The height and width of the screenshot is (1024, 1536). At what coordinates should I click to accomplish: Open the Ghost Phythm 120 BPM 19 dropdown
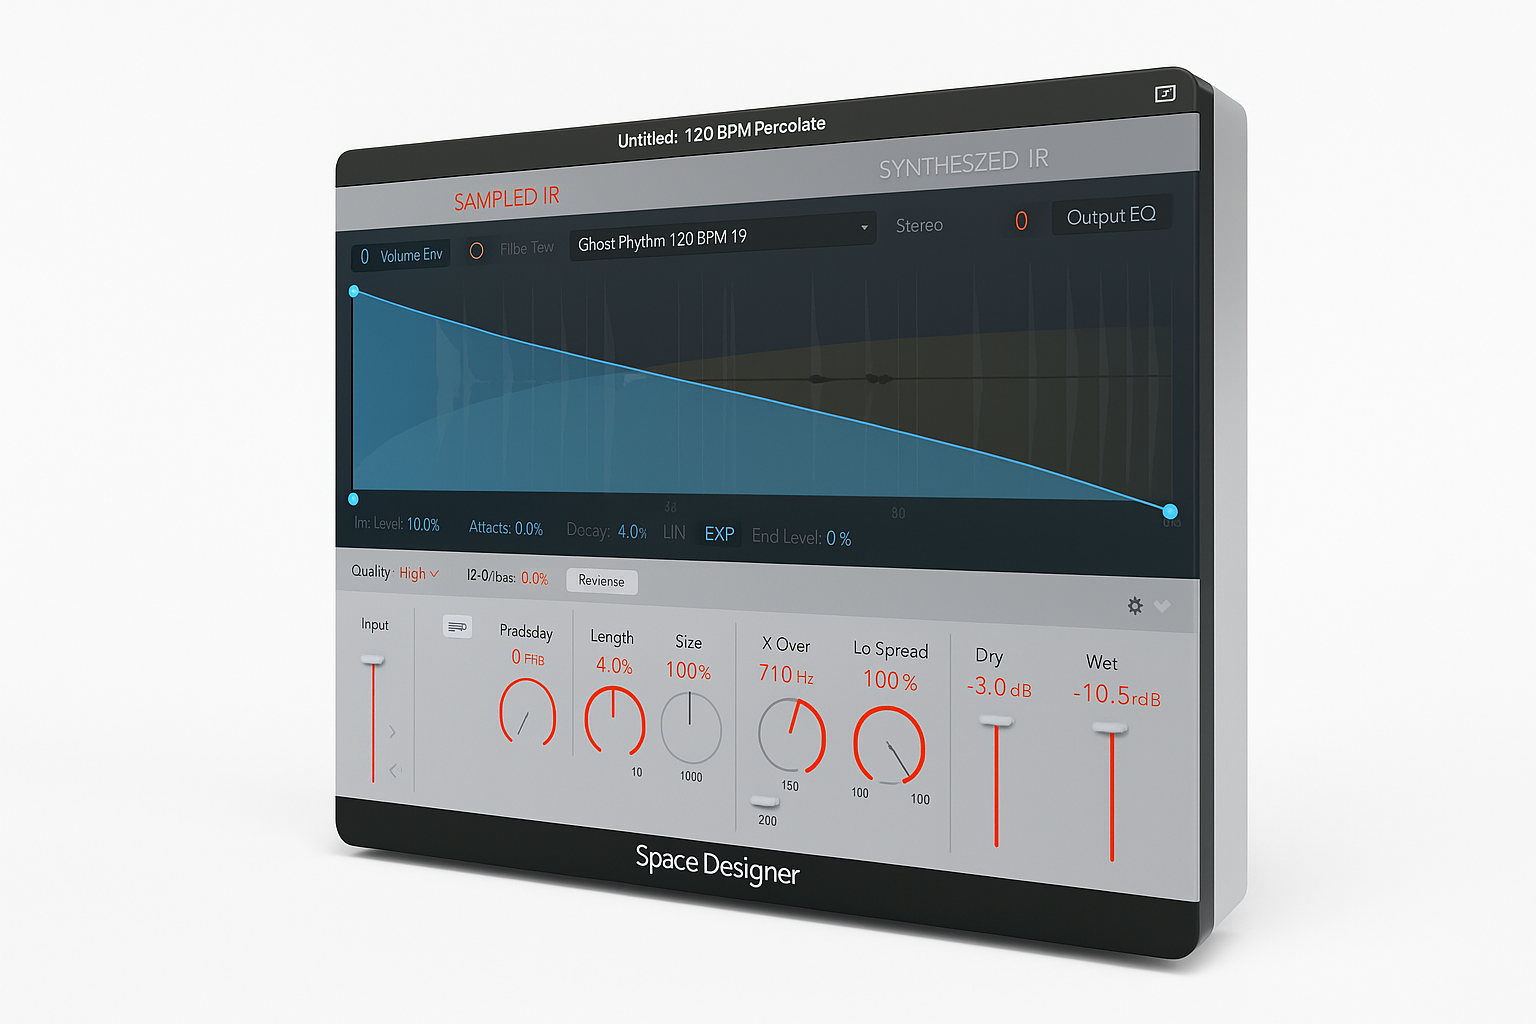[722, 237]
